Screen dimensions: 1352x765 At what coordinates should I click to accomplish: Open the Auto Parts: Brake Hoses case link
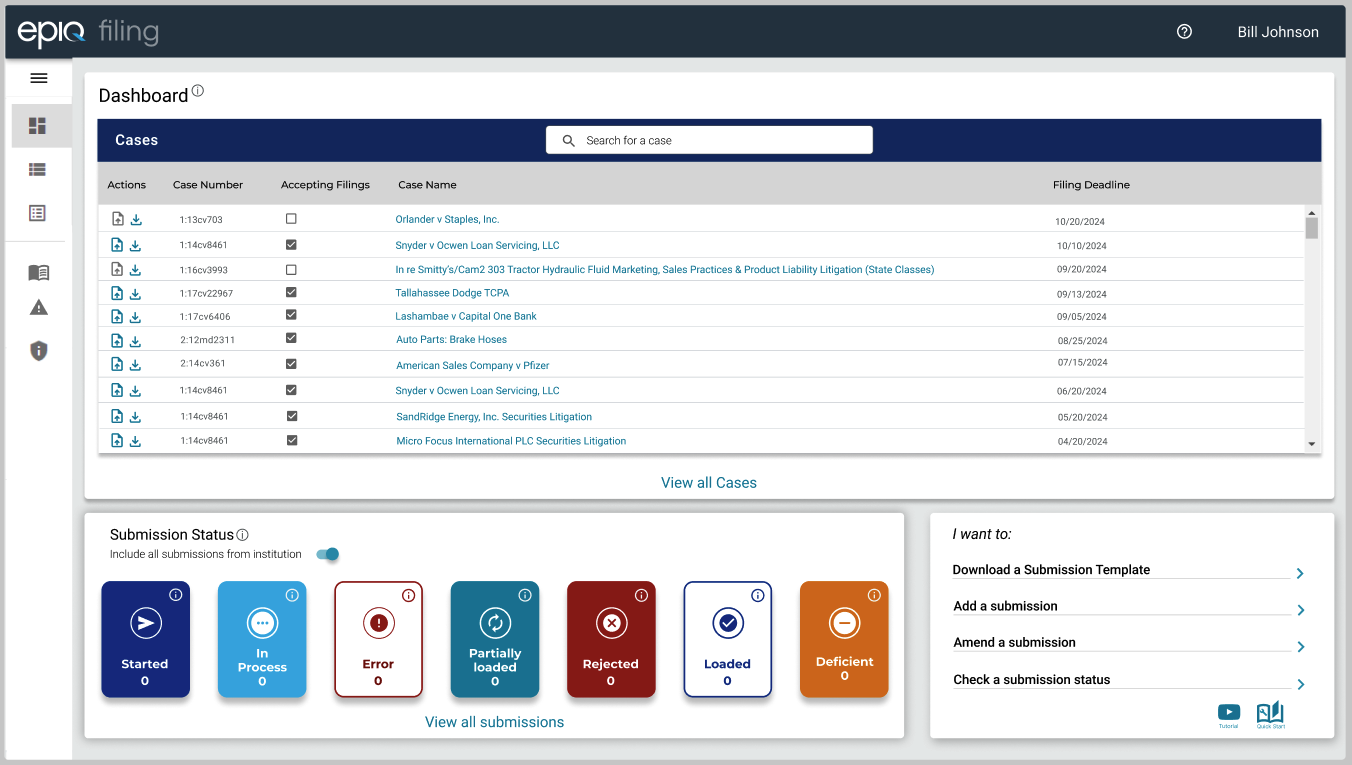(451, 340)
